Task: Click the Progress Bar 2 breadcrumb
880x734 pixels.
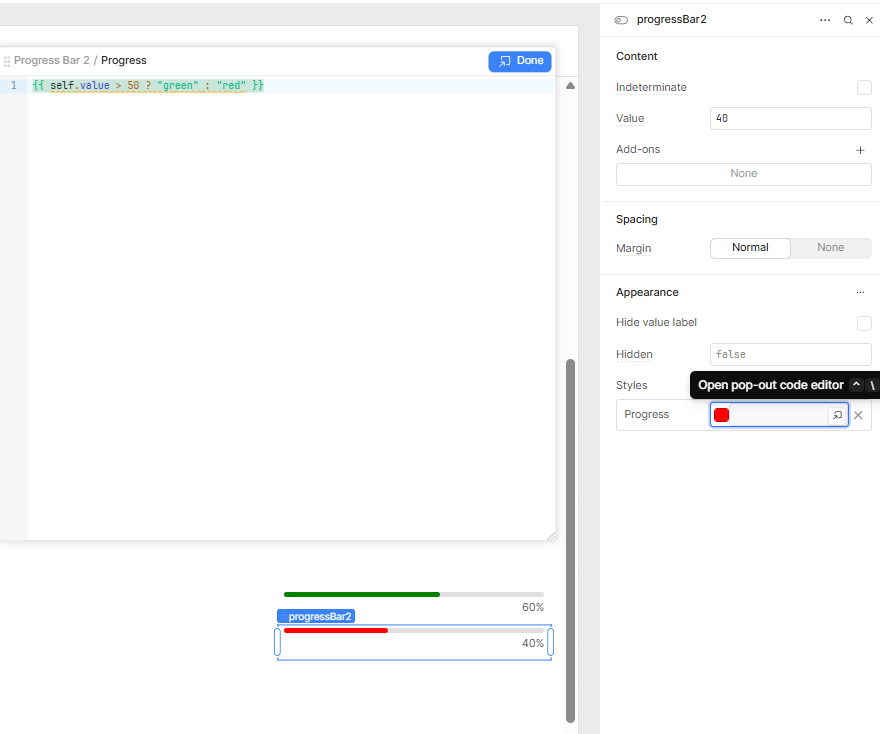Action: click(x=51, y=61)
